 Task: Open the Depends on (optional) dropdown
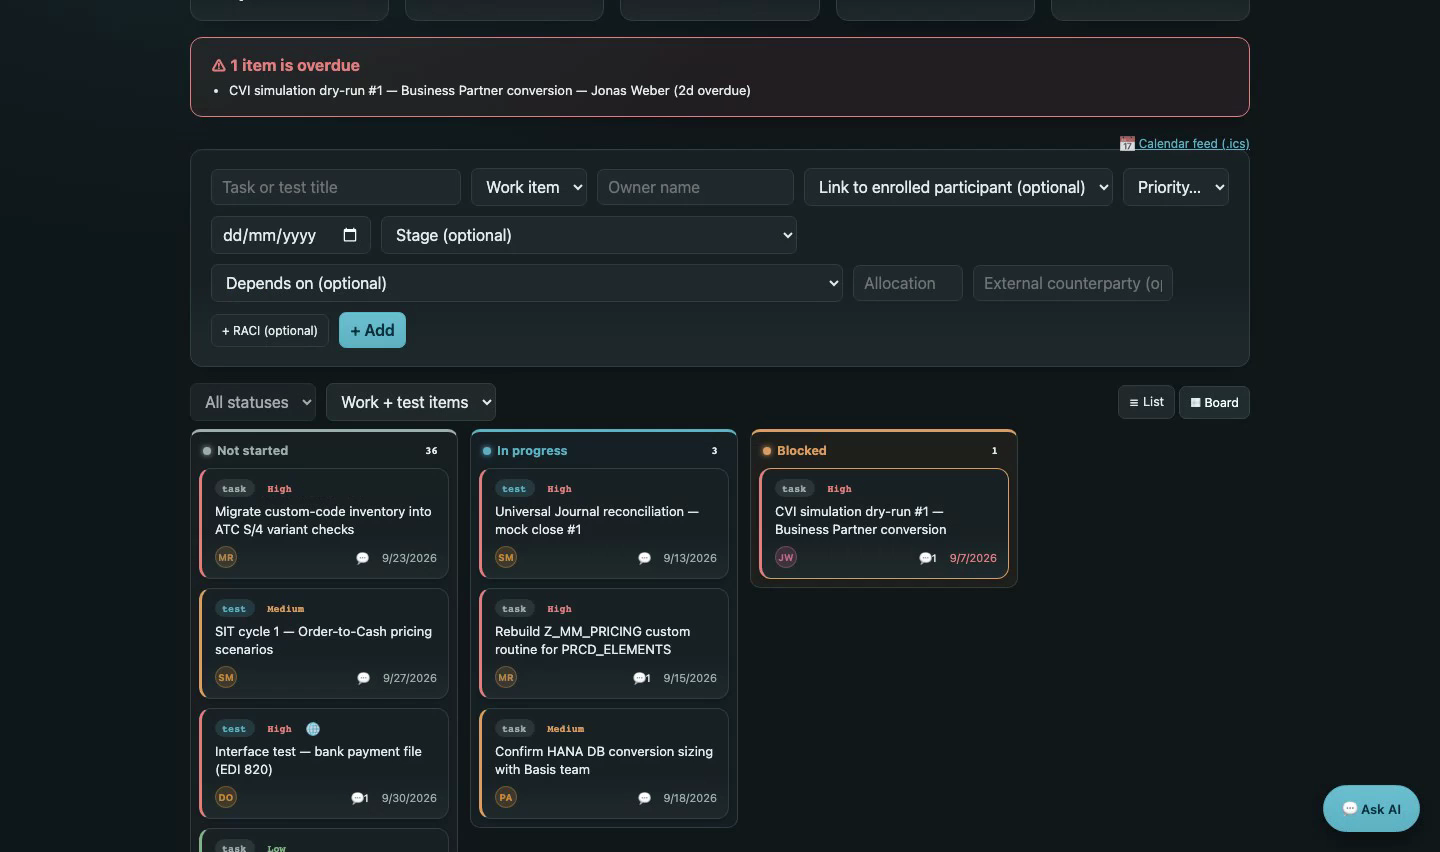point(527,283)
